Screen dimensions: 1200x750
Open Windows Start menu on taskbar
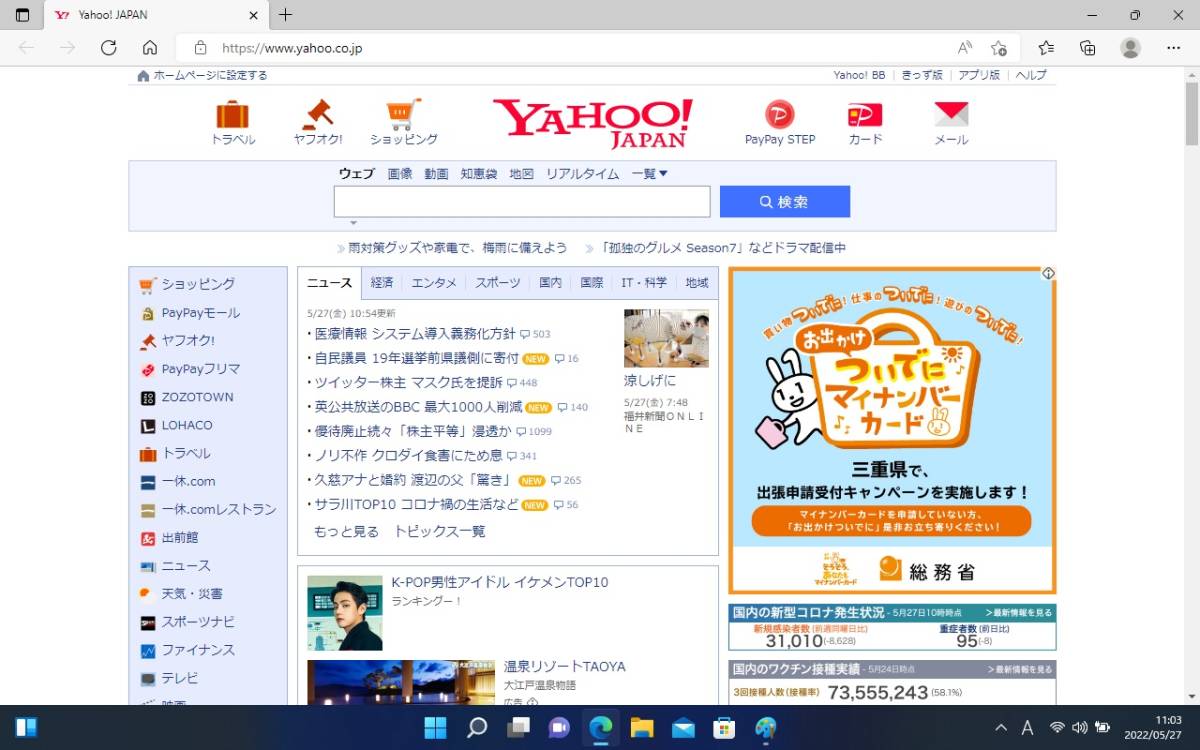coord(436,727)
